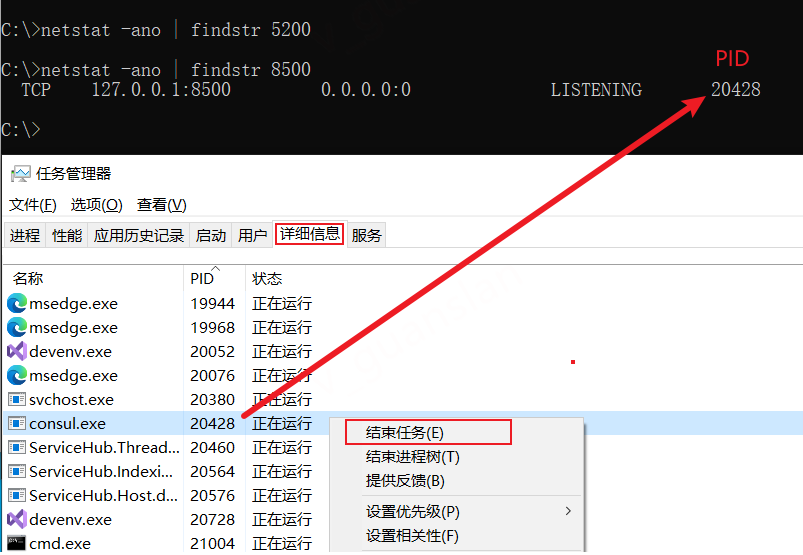803x555 pixels.
Task: Switch to the 详细信息 tab
Action: [310, 234]
